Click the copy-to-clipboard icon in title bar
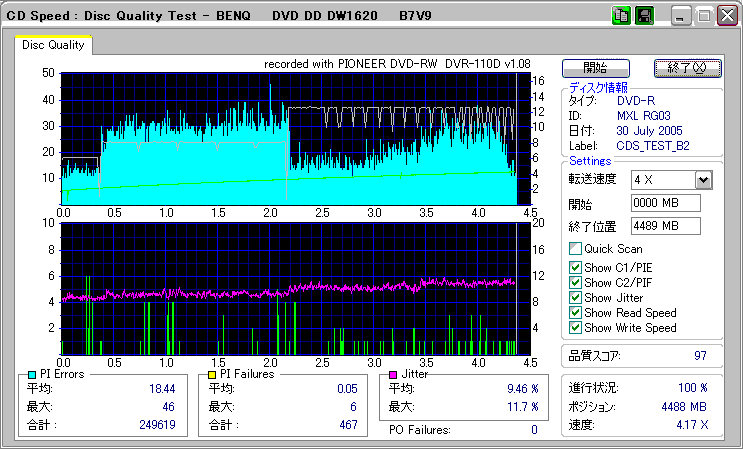 pyautogui.click(x=621, y=16)
